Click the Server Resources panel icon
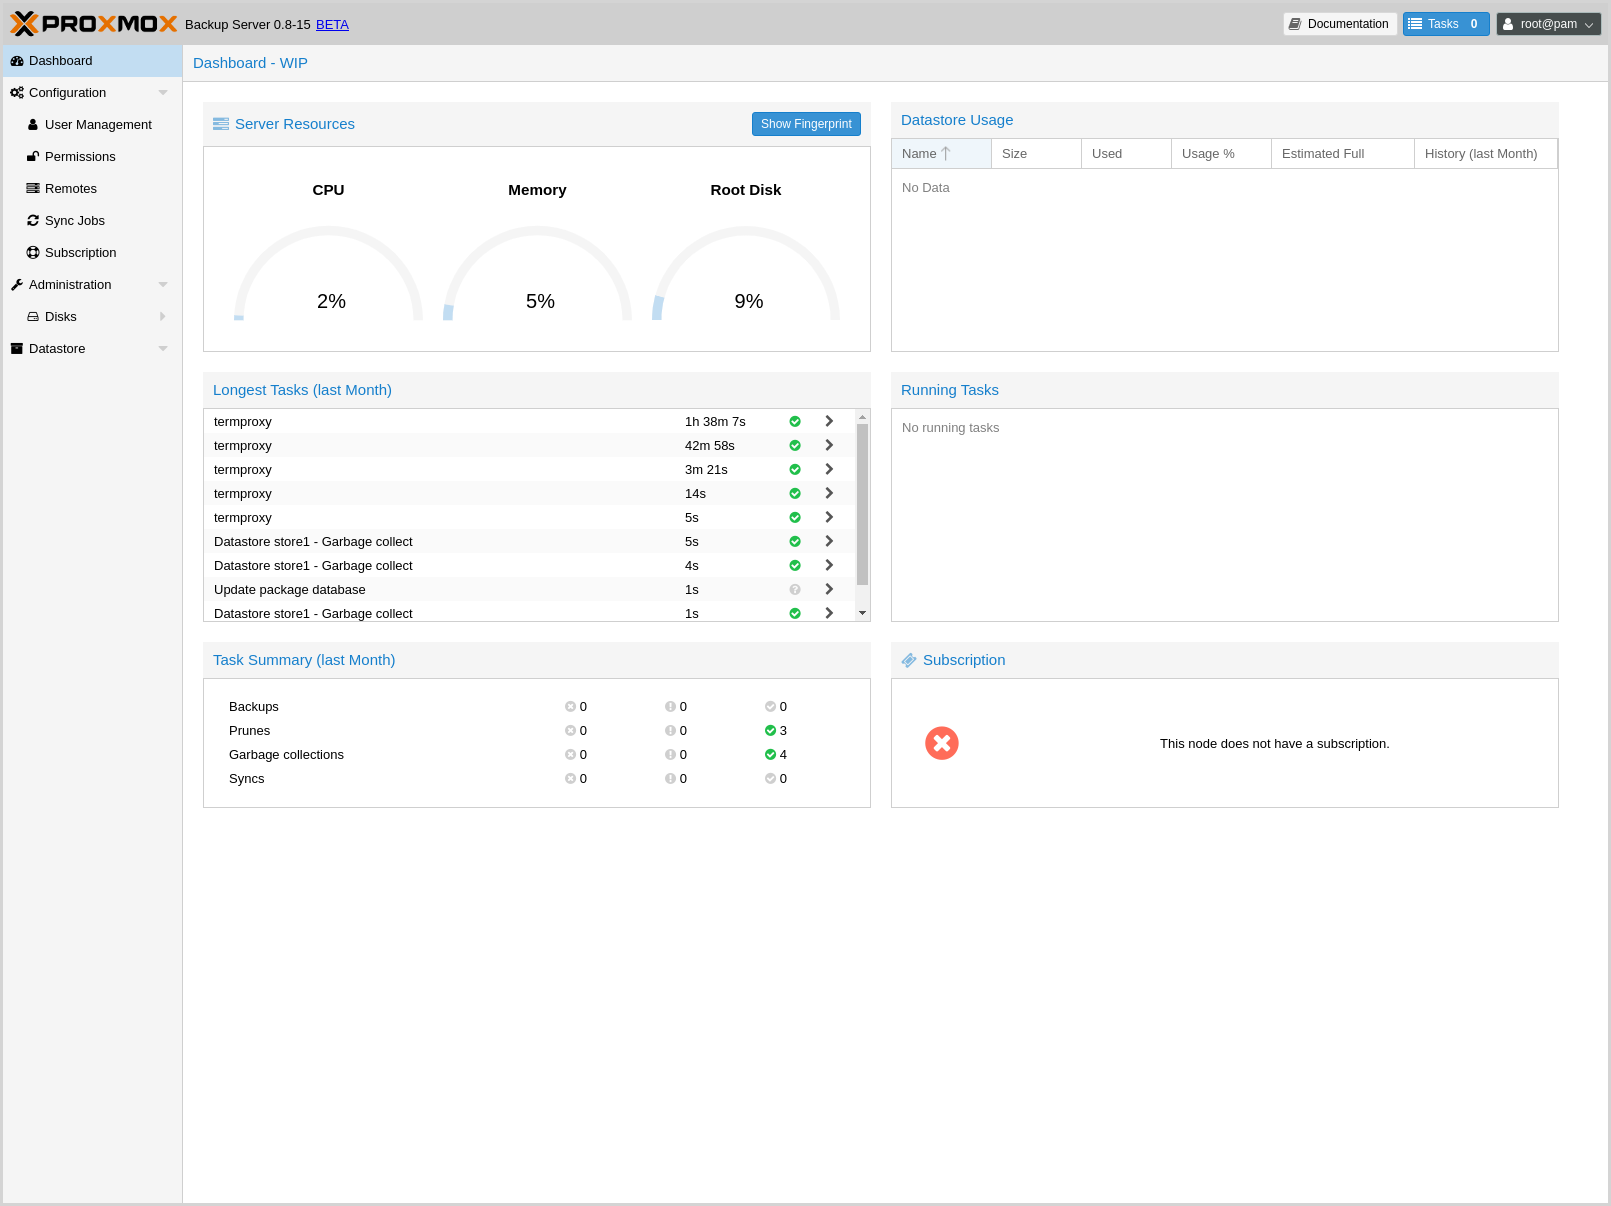The image size is (1611, 1206). tap(221, 124)
